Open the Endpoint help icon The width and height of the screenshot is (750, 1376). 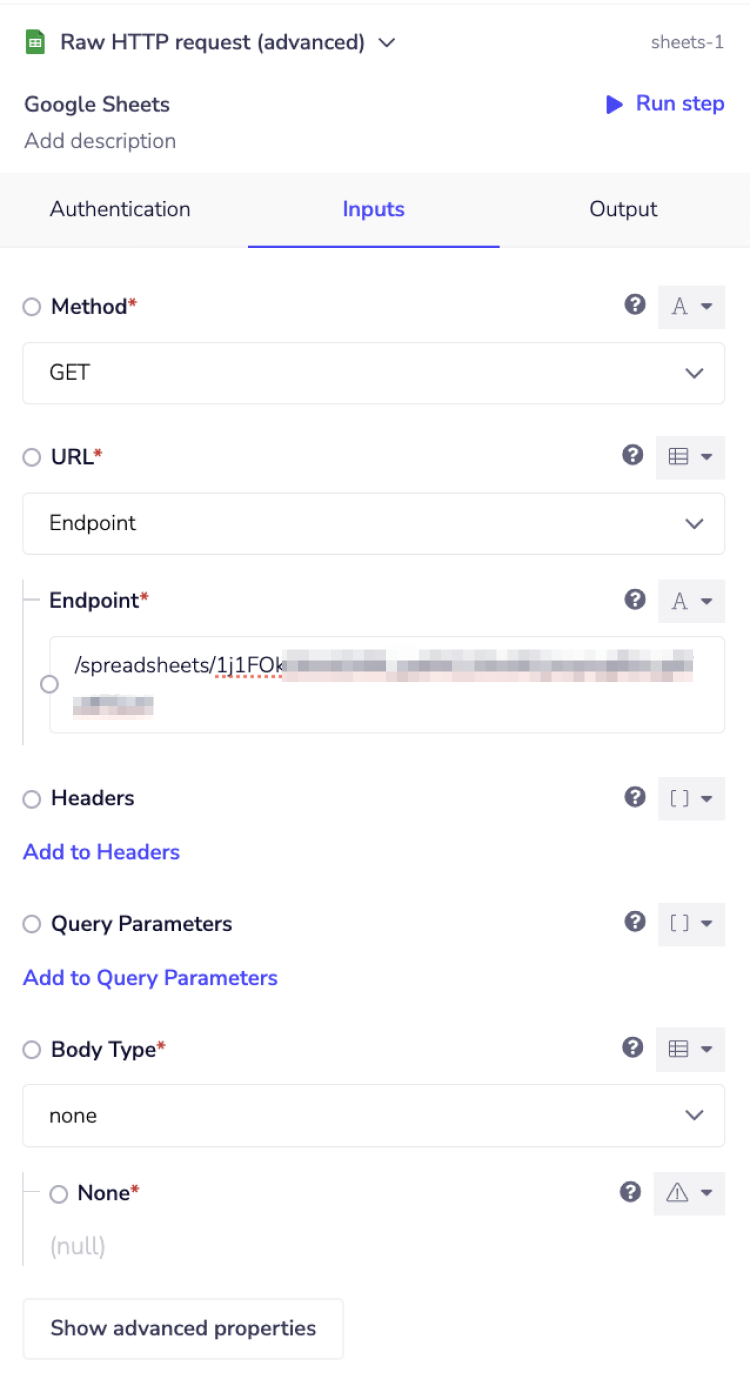pos(635,599)
